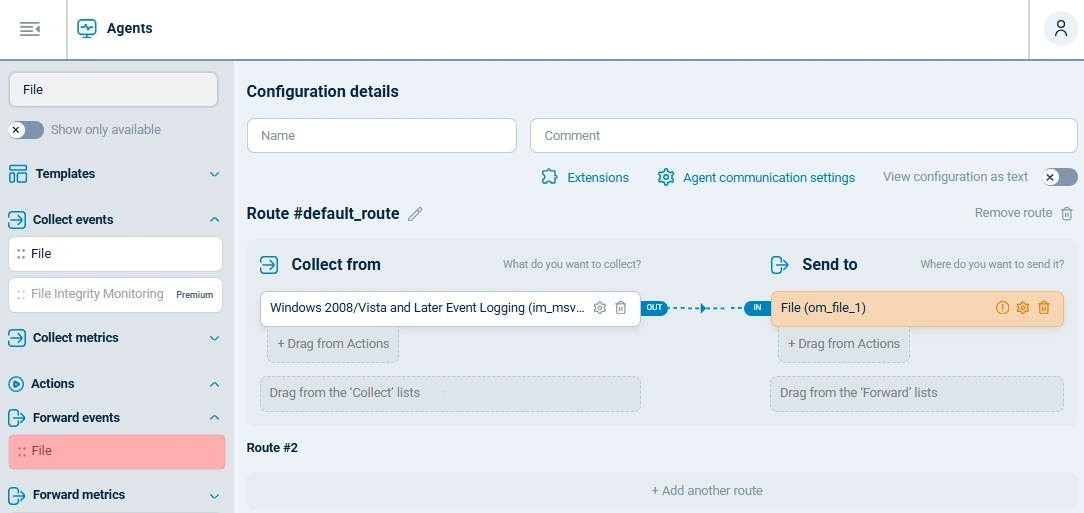This screenshot has width=1084, height=513.
Task: Click the hamburger menu collapse icon
Action: [30, 29]
